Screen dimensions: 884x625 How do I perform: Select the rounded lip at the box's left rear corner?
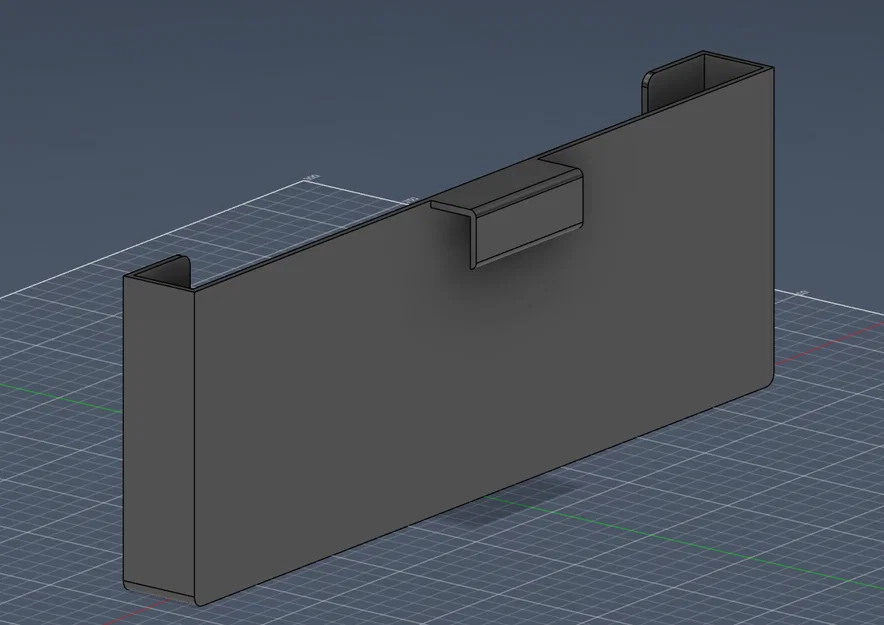169,272
